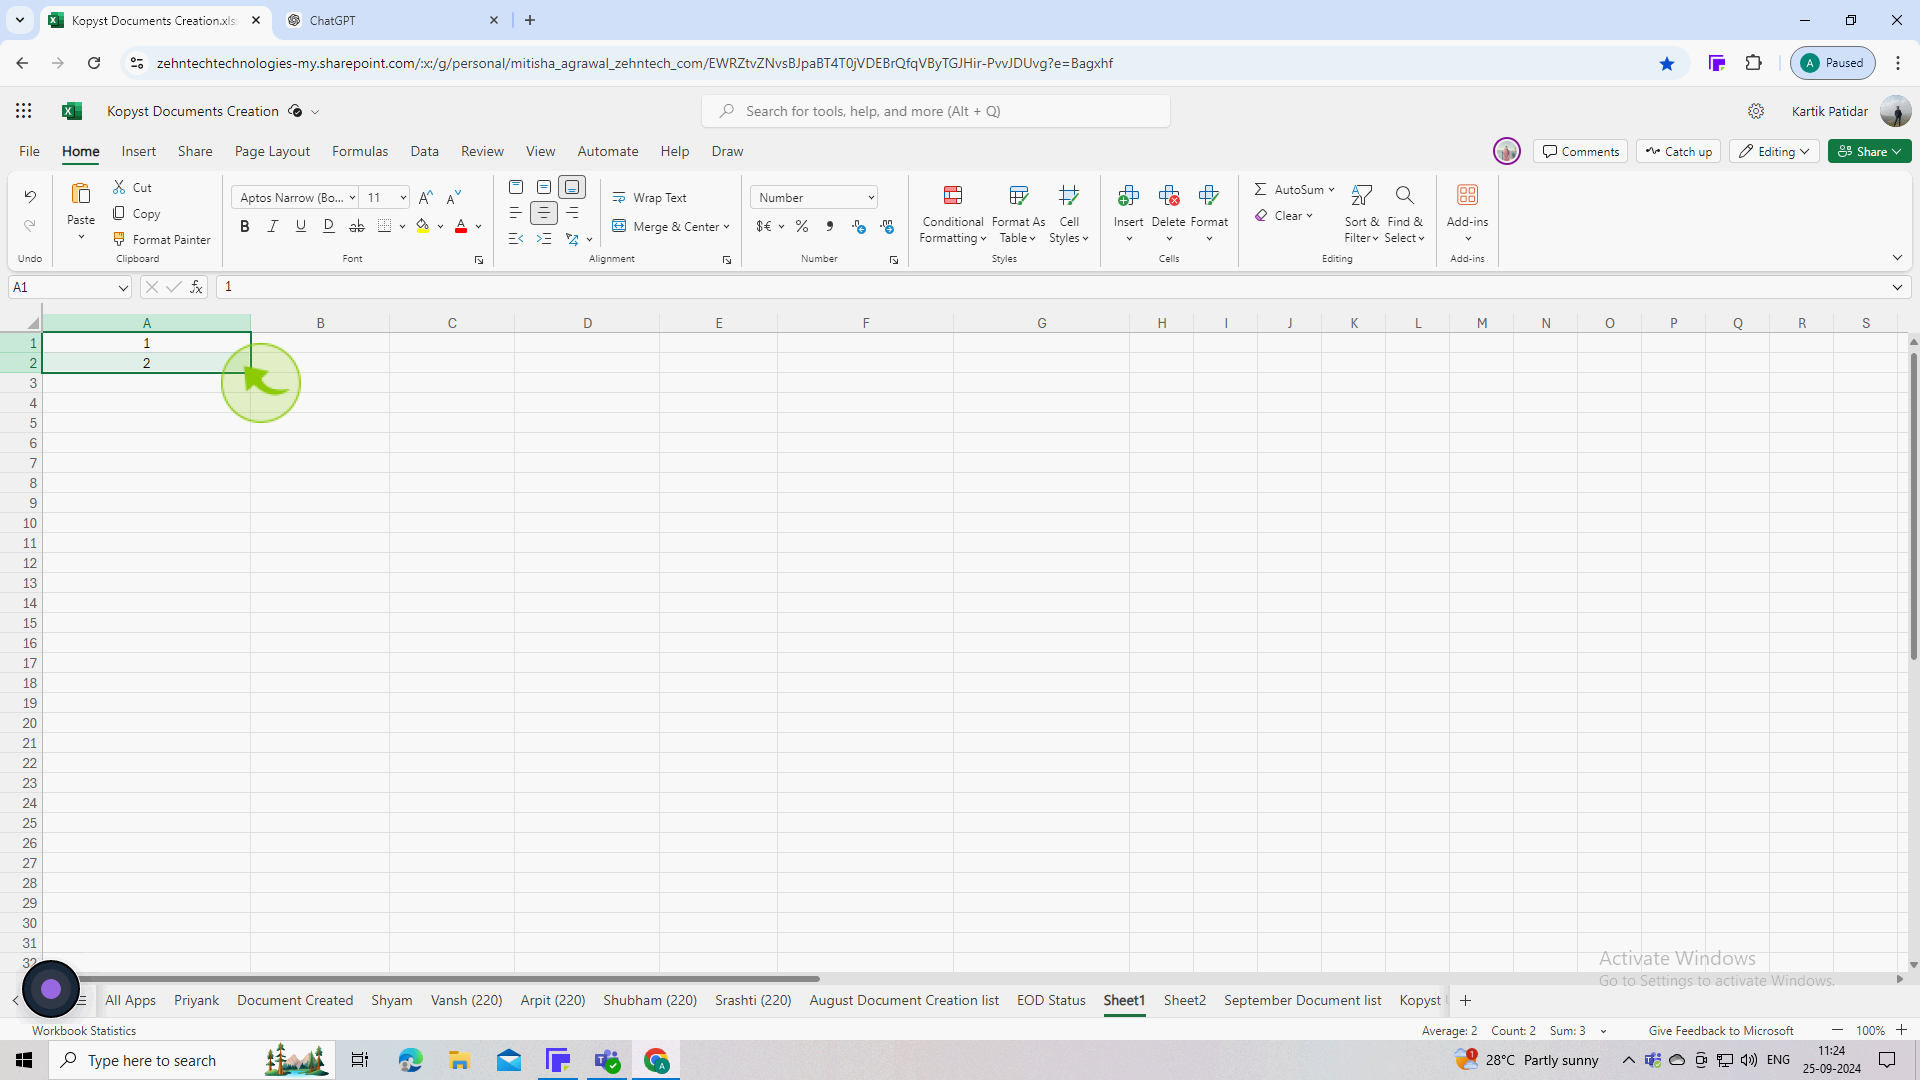
Task: Expand the AutoSum dropdown
Action: 1331,189
